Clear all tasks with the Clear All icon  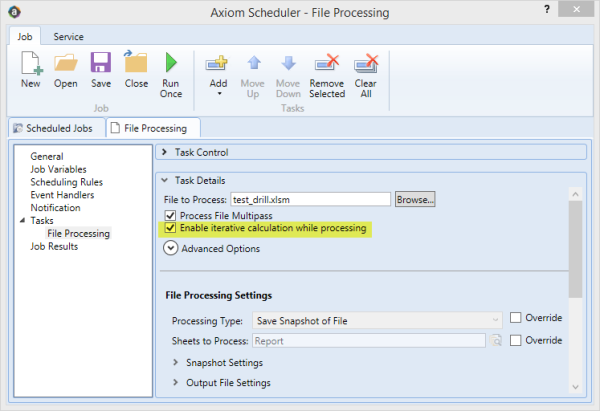click(366, 63)
